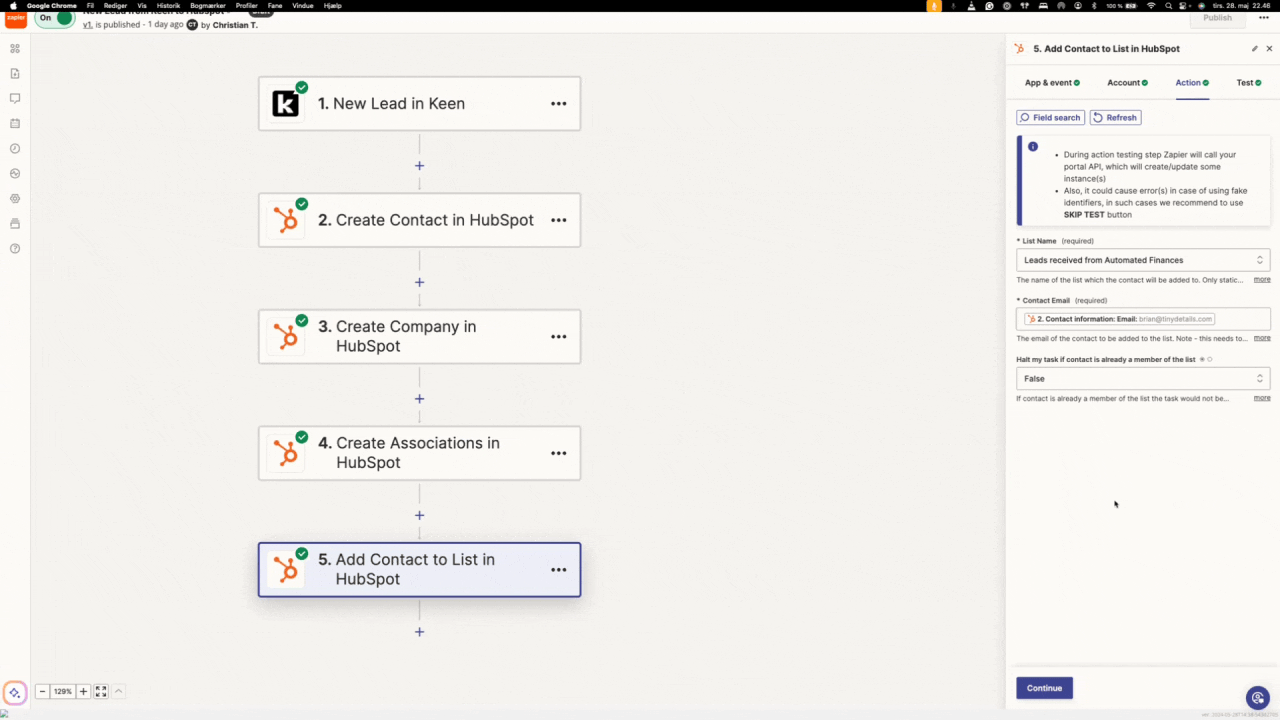
Task: Click the Field search button
Action: (1050, 117)
